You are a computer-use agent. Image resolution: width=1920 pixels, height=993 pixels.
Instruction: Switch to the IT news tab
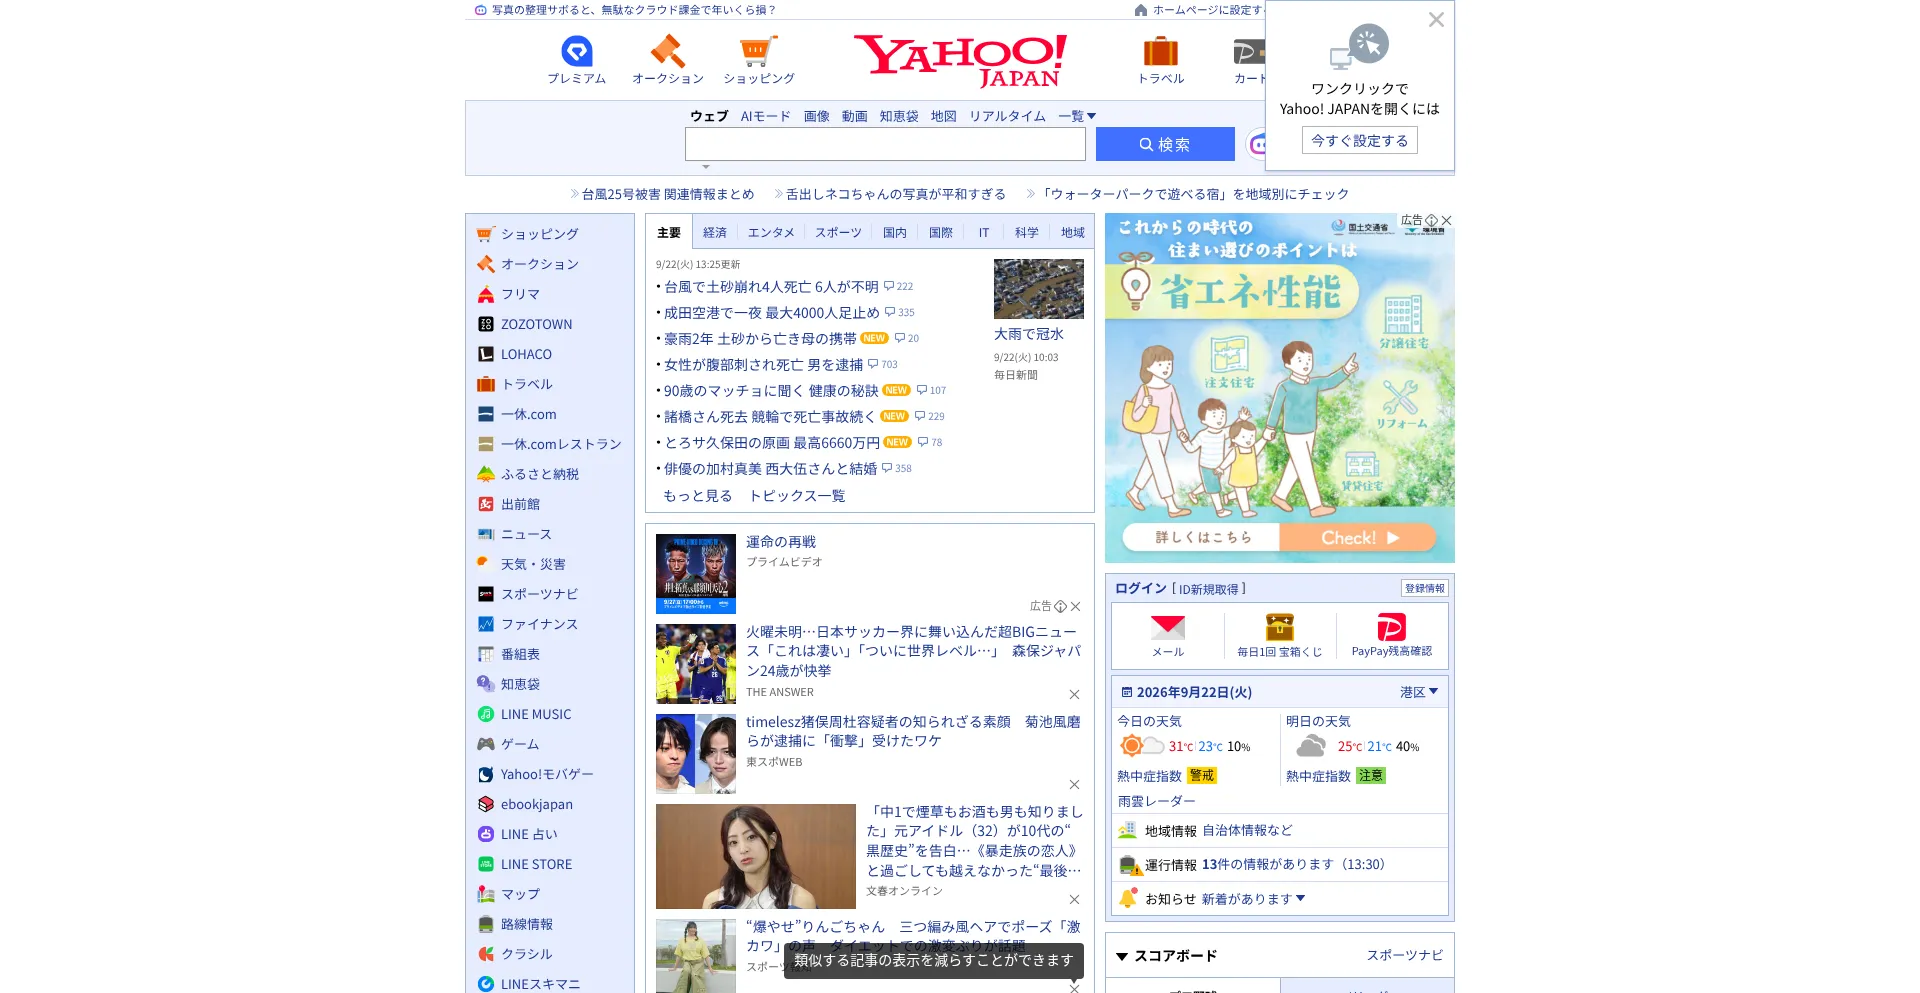point(984,232)
